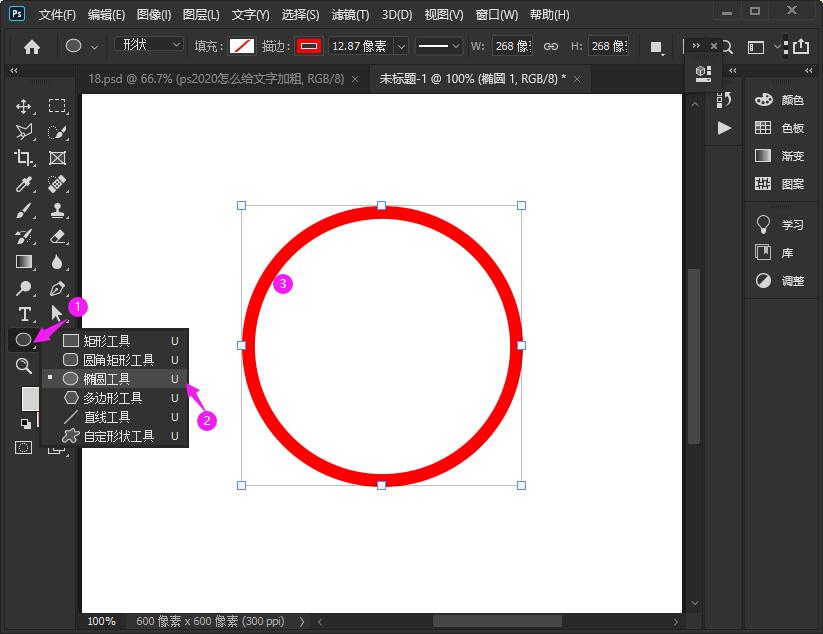This screenshot has width=823, height=634.
Task: Select the Eyedropper tool
Action: click(24, 184)
